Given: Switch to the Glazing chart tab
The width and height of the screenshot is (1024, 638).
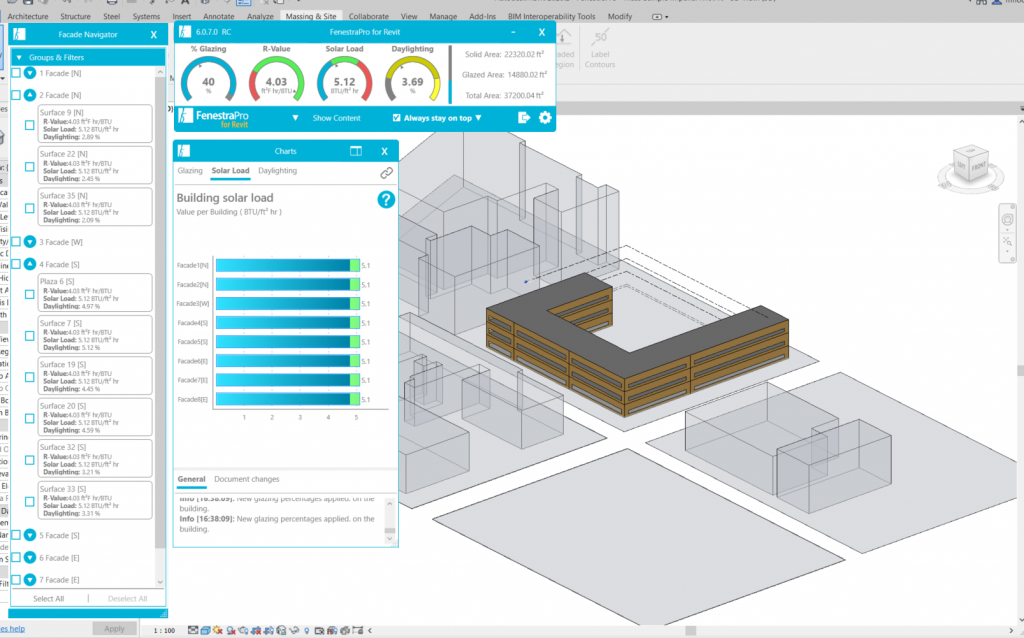Looking at the screenshot, I should 190,171.
